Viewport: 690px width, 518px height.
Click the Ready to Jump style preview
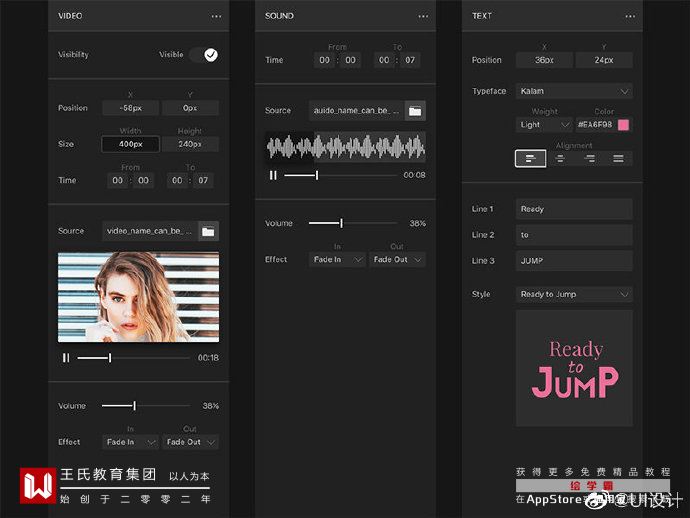tap(574, 368)
